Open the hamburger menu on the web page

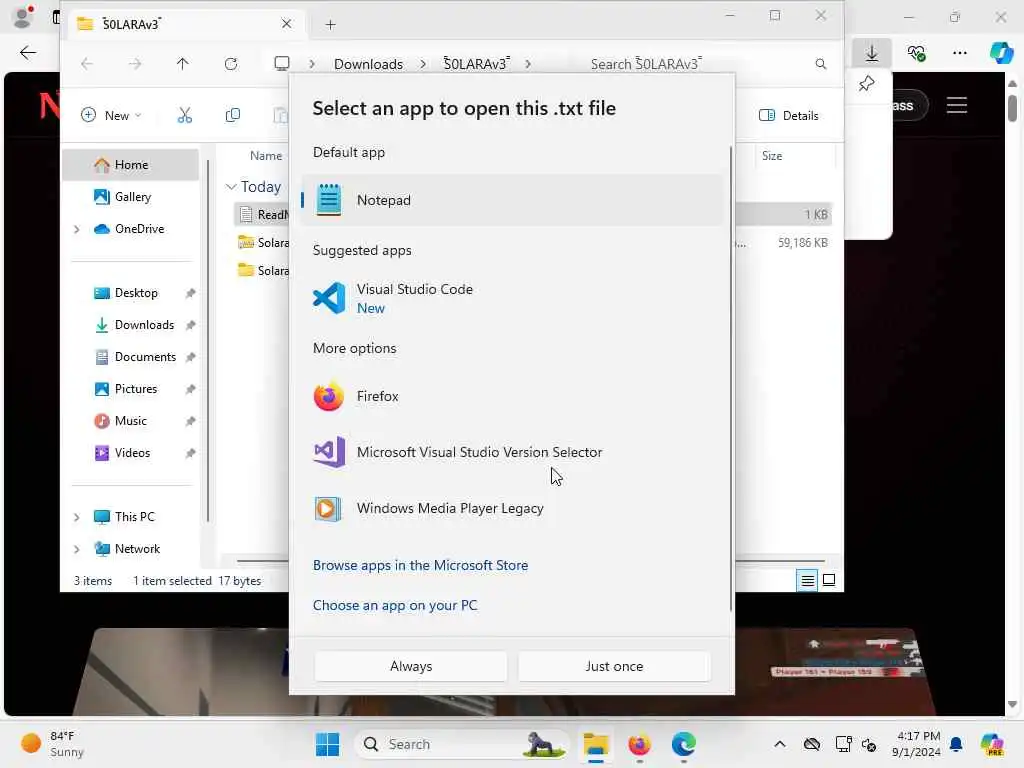pos(957,105)
